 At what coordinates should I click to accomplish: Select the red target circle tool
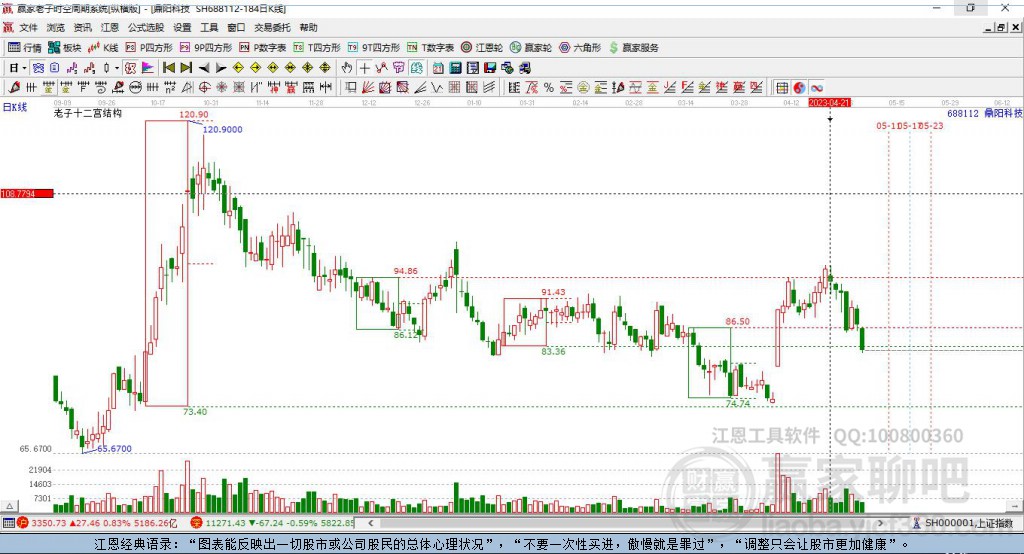pyautogui.click(x=204, y=88)
